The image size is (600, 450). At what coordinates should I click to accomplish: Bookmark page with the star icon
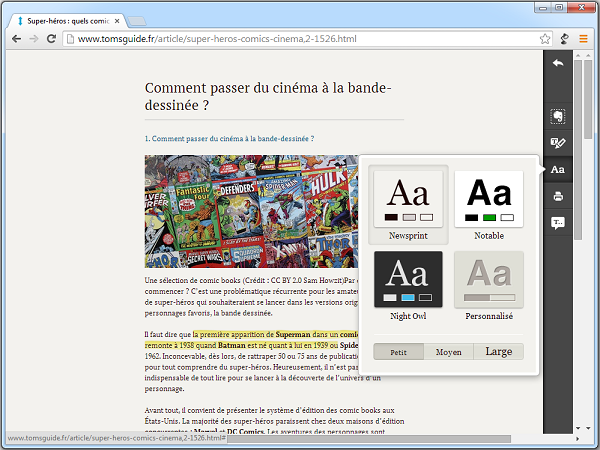[545, 39]
